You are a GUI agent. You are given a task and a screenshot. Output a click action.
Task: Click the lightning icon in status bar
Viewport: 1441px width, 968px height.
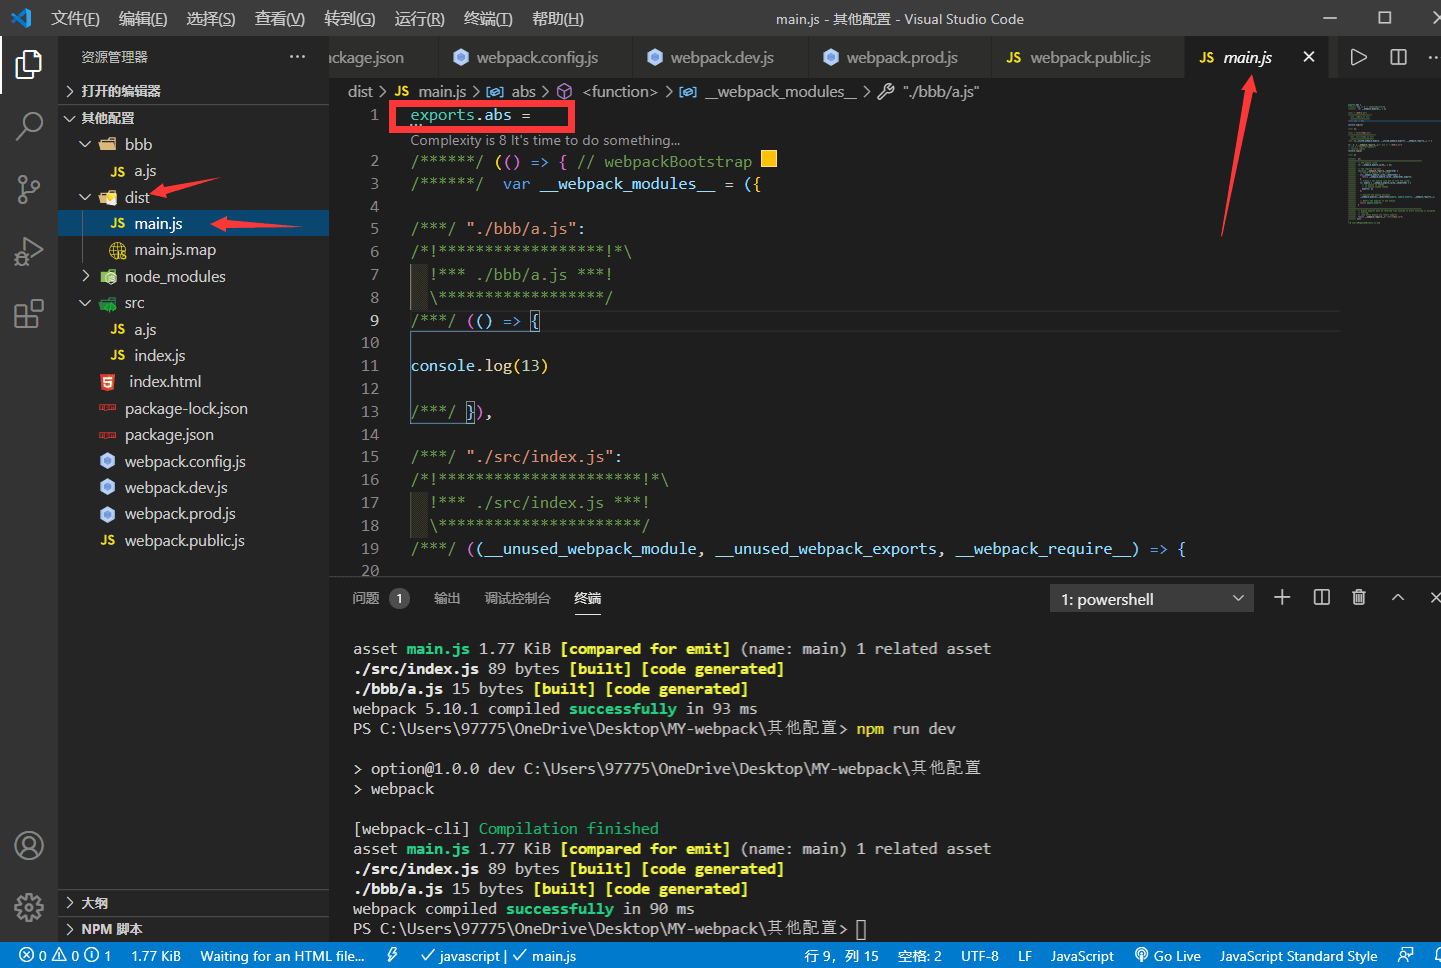tap(392, 956)
